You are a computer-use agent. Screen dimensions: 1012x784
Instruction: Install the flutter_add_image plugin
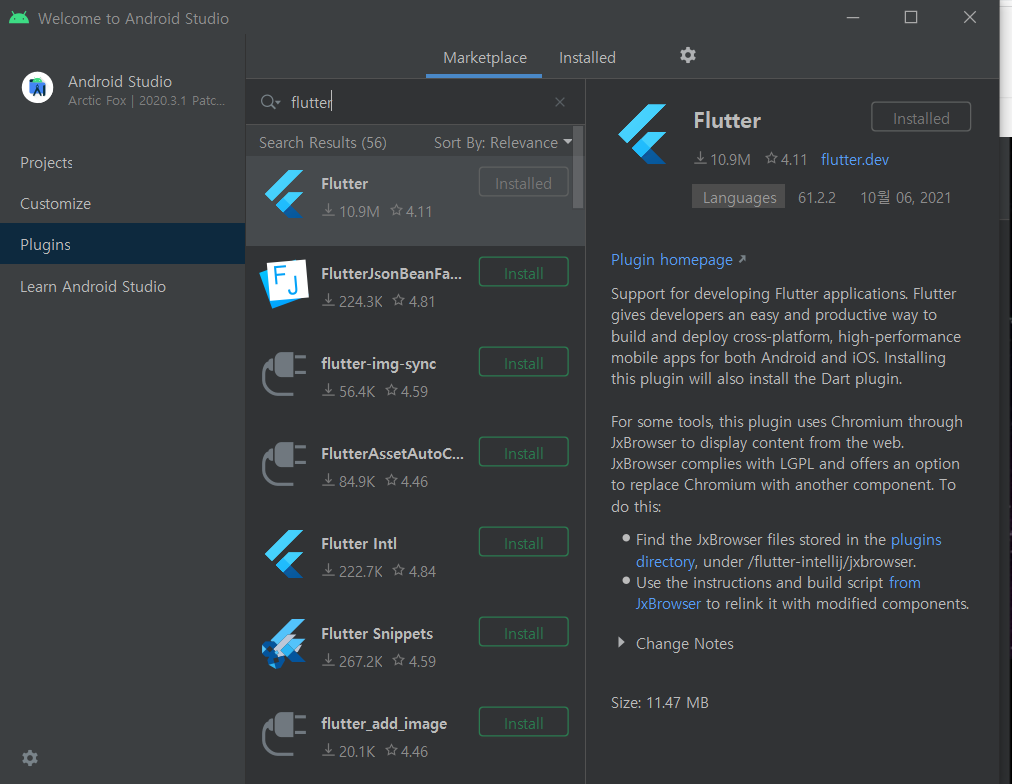pyautogui.click(x=523, y=722)
